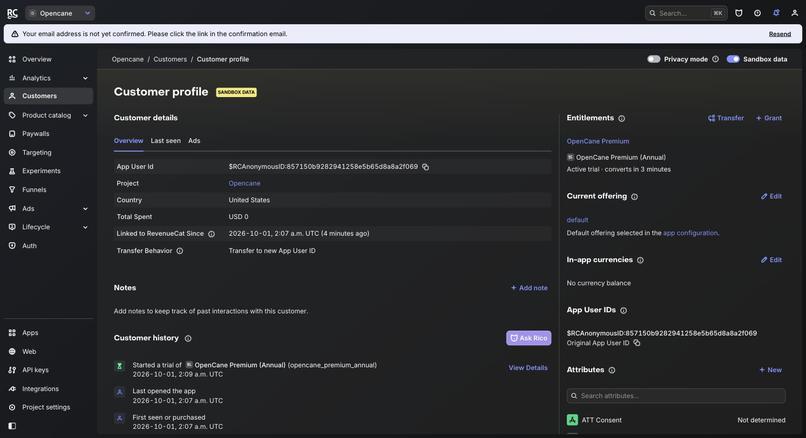Viewport: 806px width, 438px height.
Task: Click Customers breadcrumb link
Action: 170,59
